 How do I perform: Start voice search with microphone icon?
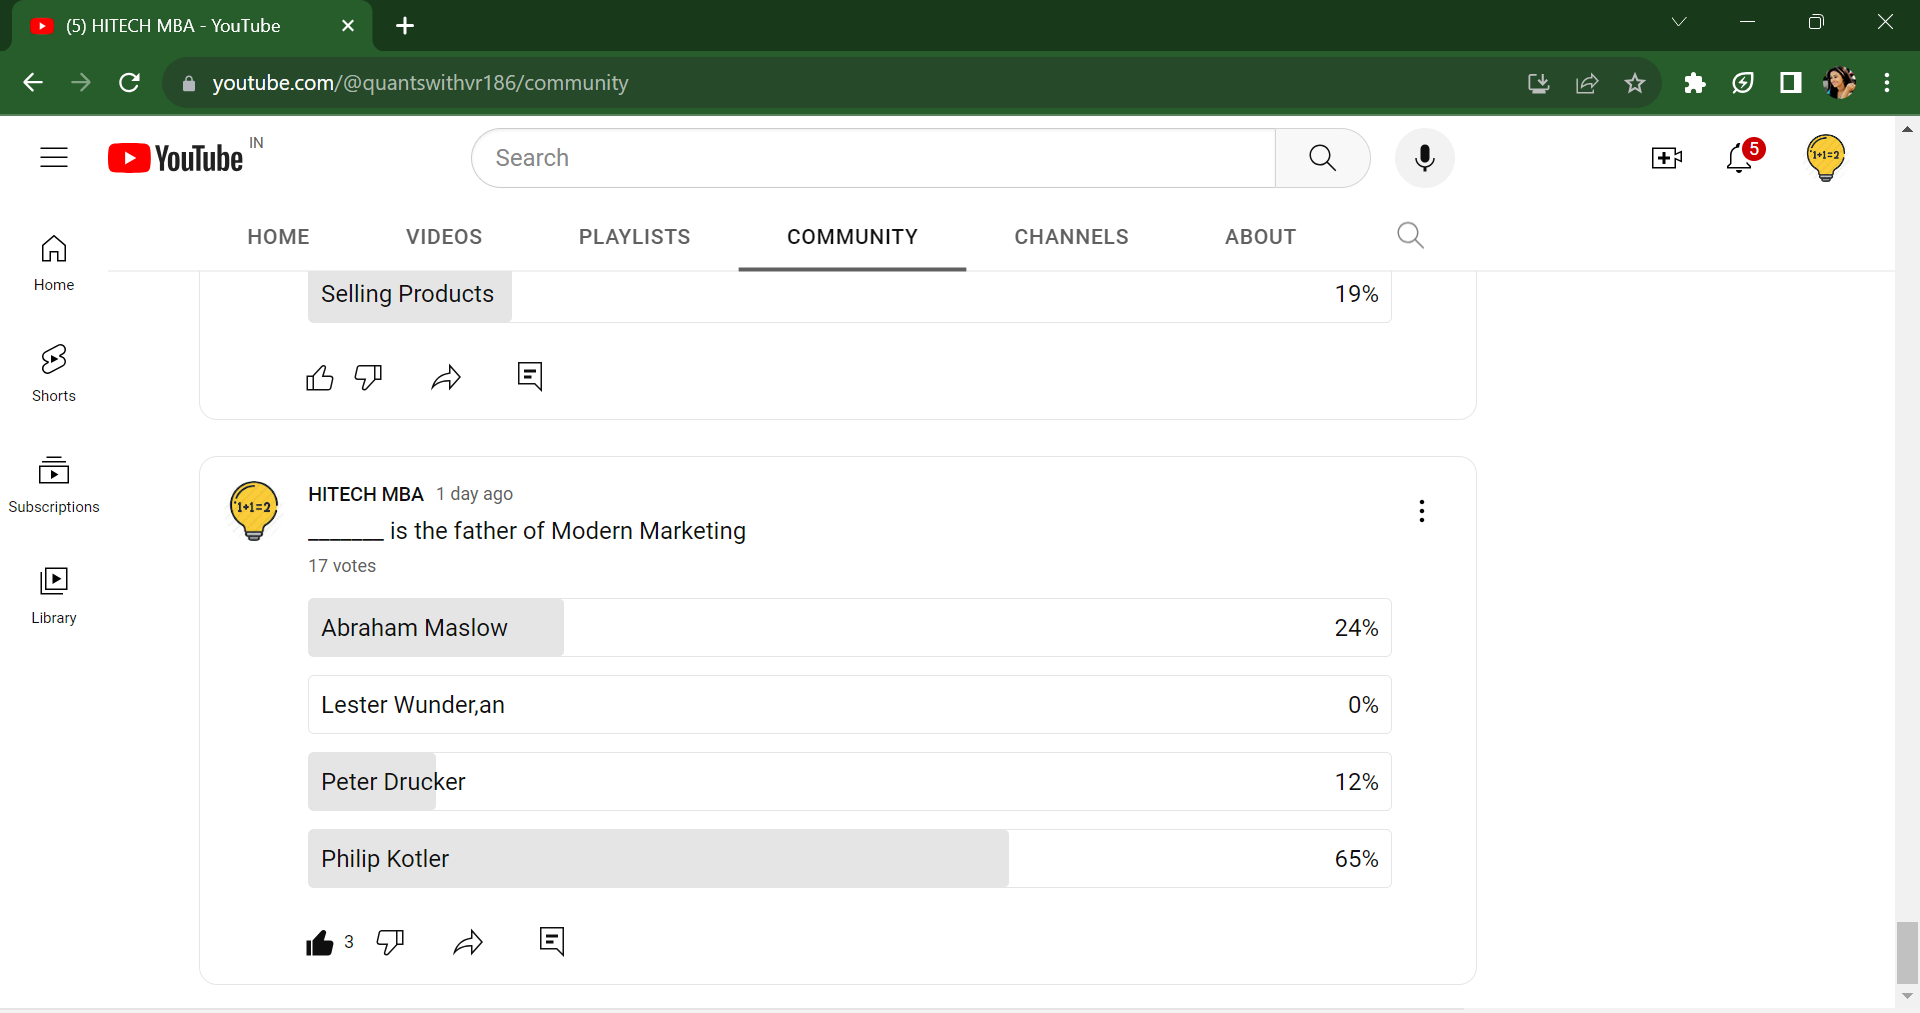pos(1424,158)
